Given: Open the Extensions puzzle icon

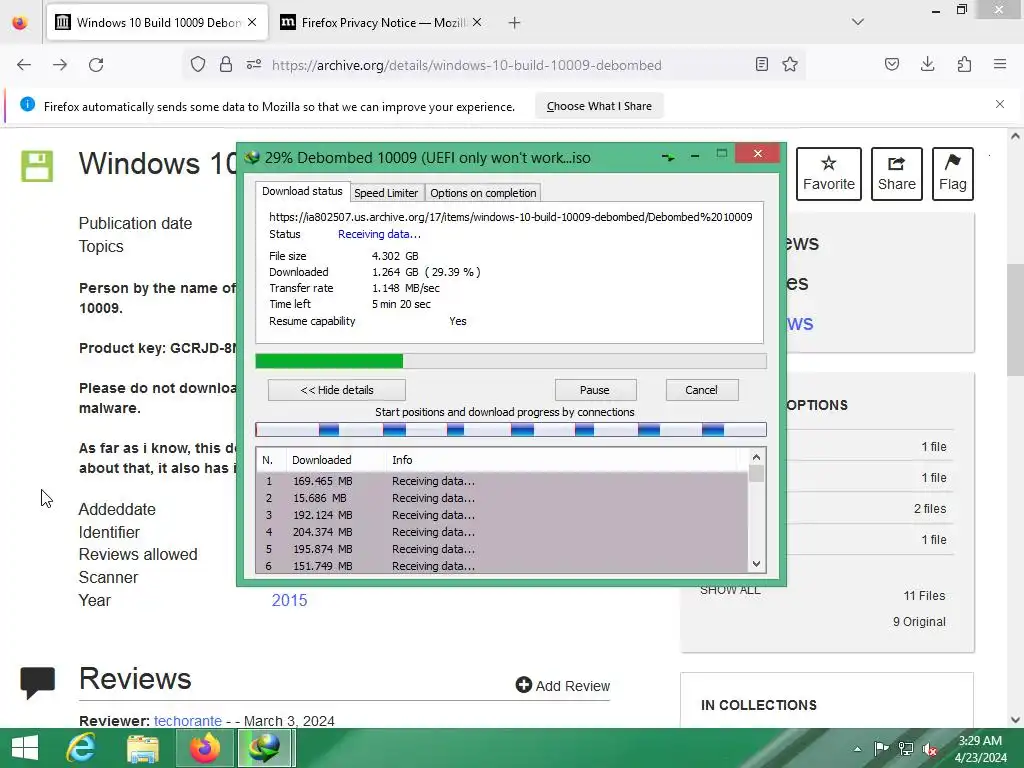Looking at the screenshot, I should coord(964,64).
